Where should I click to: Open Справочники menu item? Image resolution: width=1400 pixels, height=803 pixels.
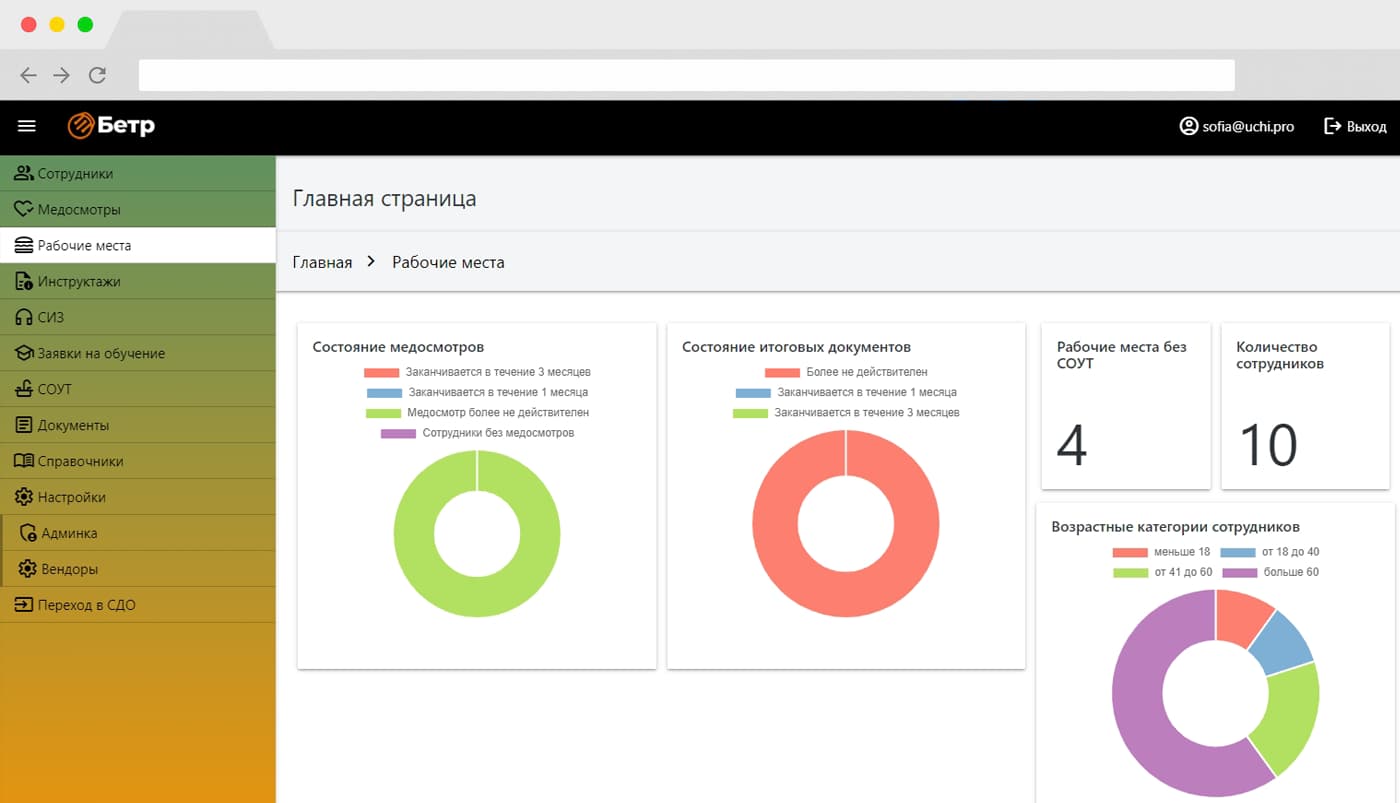[138, 461]
